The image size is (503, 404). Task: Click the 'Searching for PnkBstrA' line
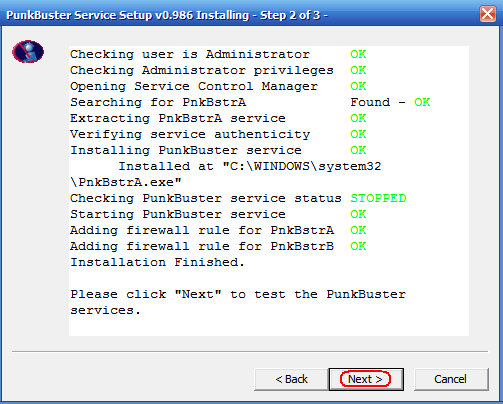point(158,102)
